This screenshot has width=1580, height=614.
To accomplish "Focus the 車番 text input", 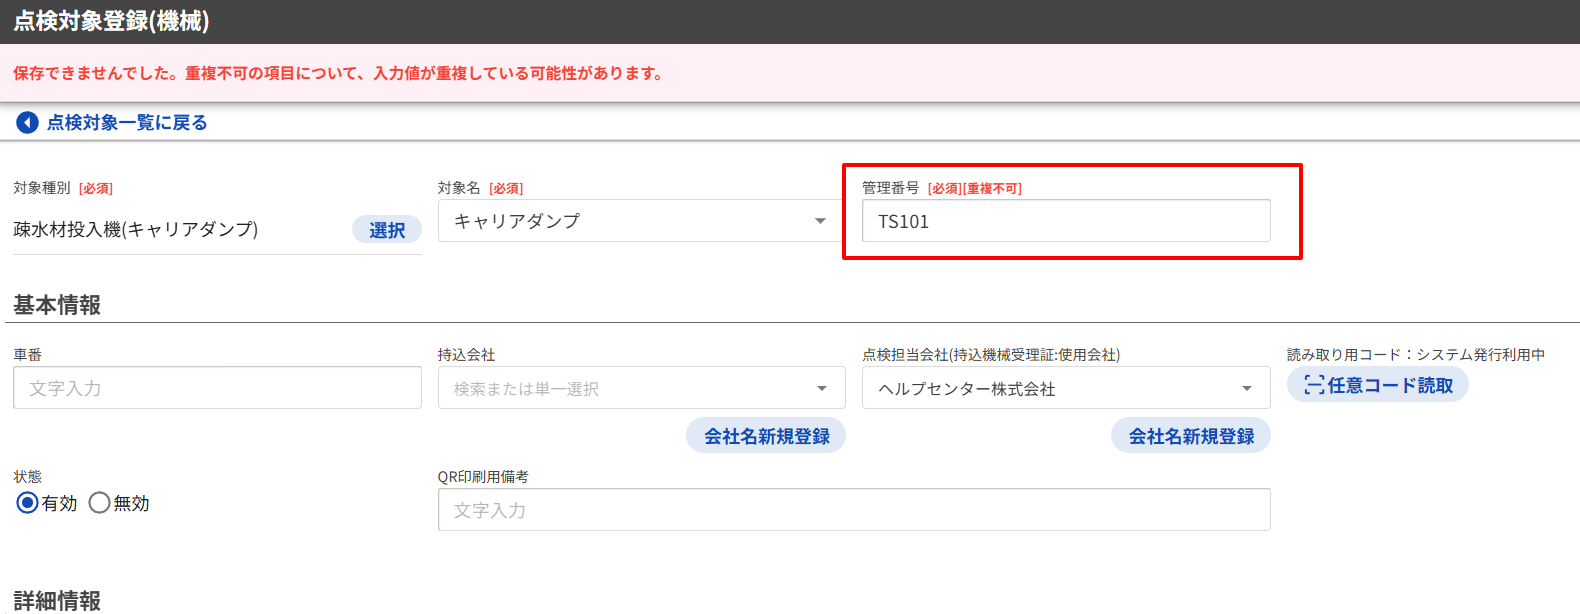I will 217,388.
